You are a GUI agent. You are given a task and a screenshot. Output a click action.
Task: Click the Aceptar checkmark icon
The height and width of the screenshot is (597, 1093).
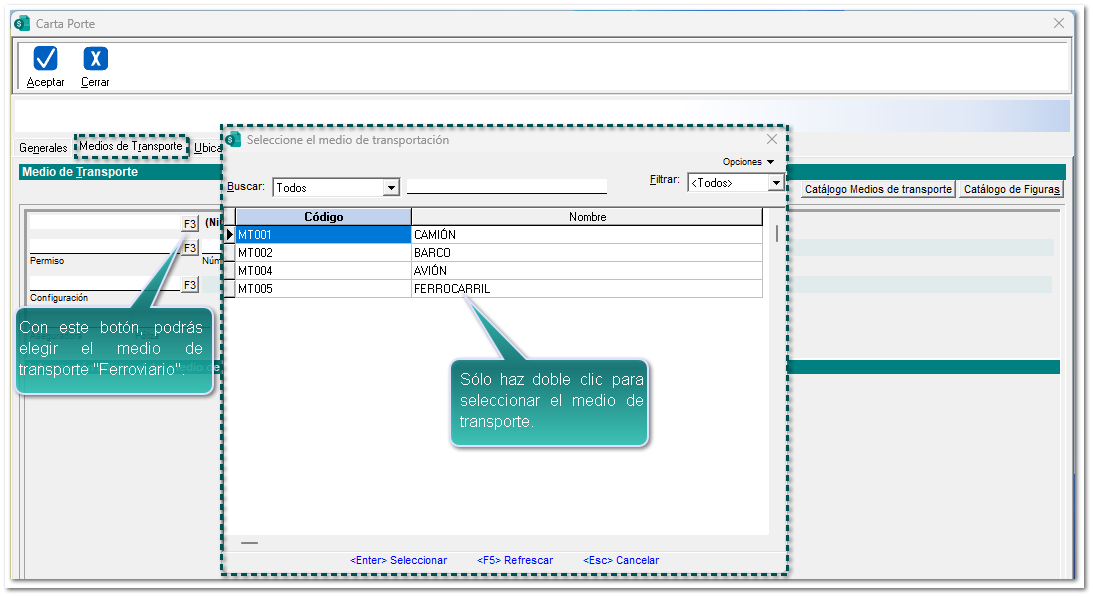45,59
